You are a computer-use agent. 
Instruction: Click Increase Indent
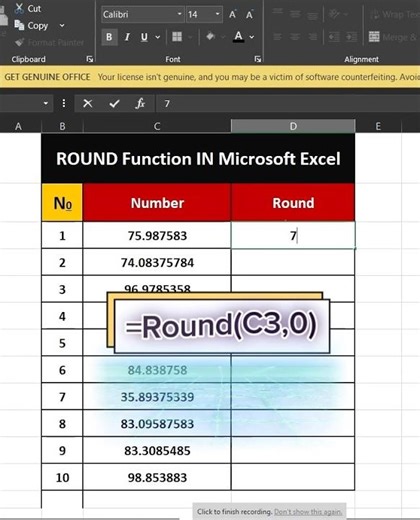pos(351,37)
